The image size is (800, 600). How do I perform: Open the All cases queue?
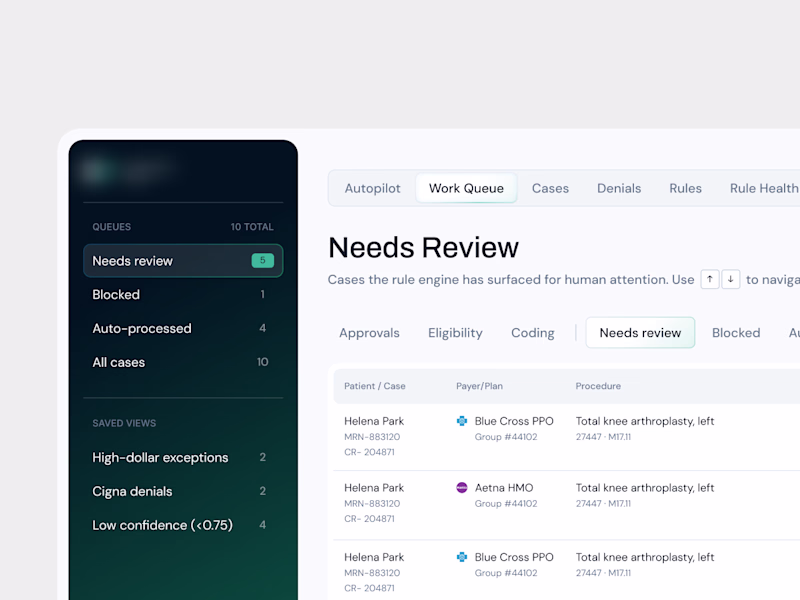coord(183,362)
